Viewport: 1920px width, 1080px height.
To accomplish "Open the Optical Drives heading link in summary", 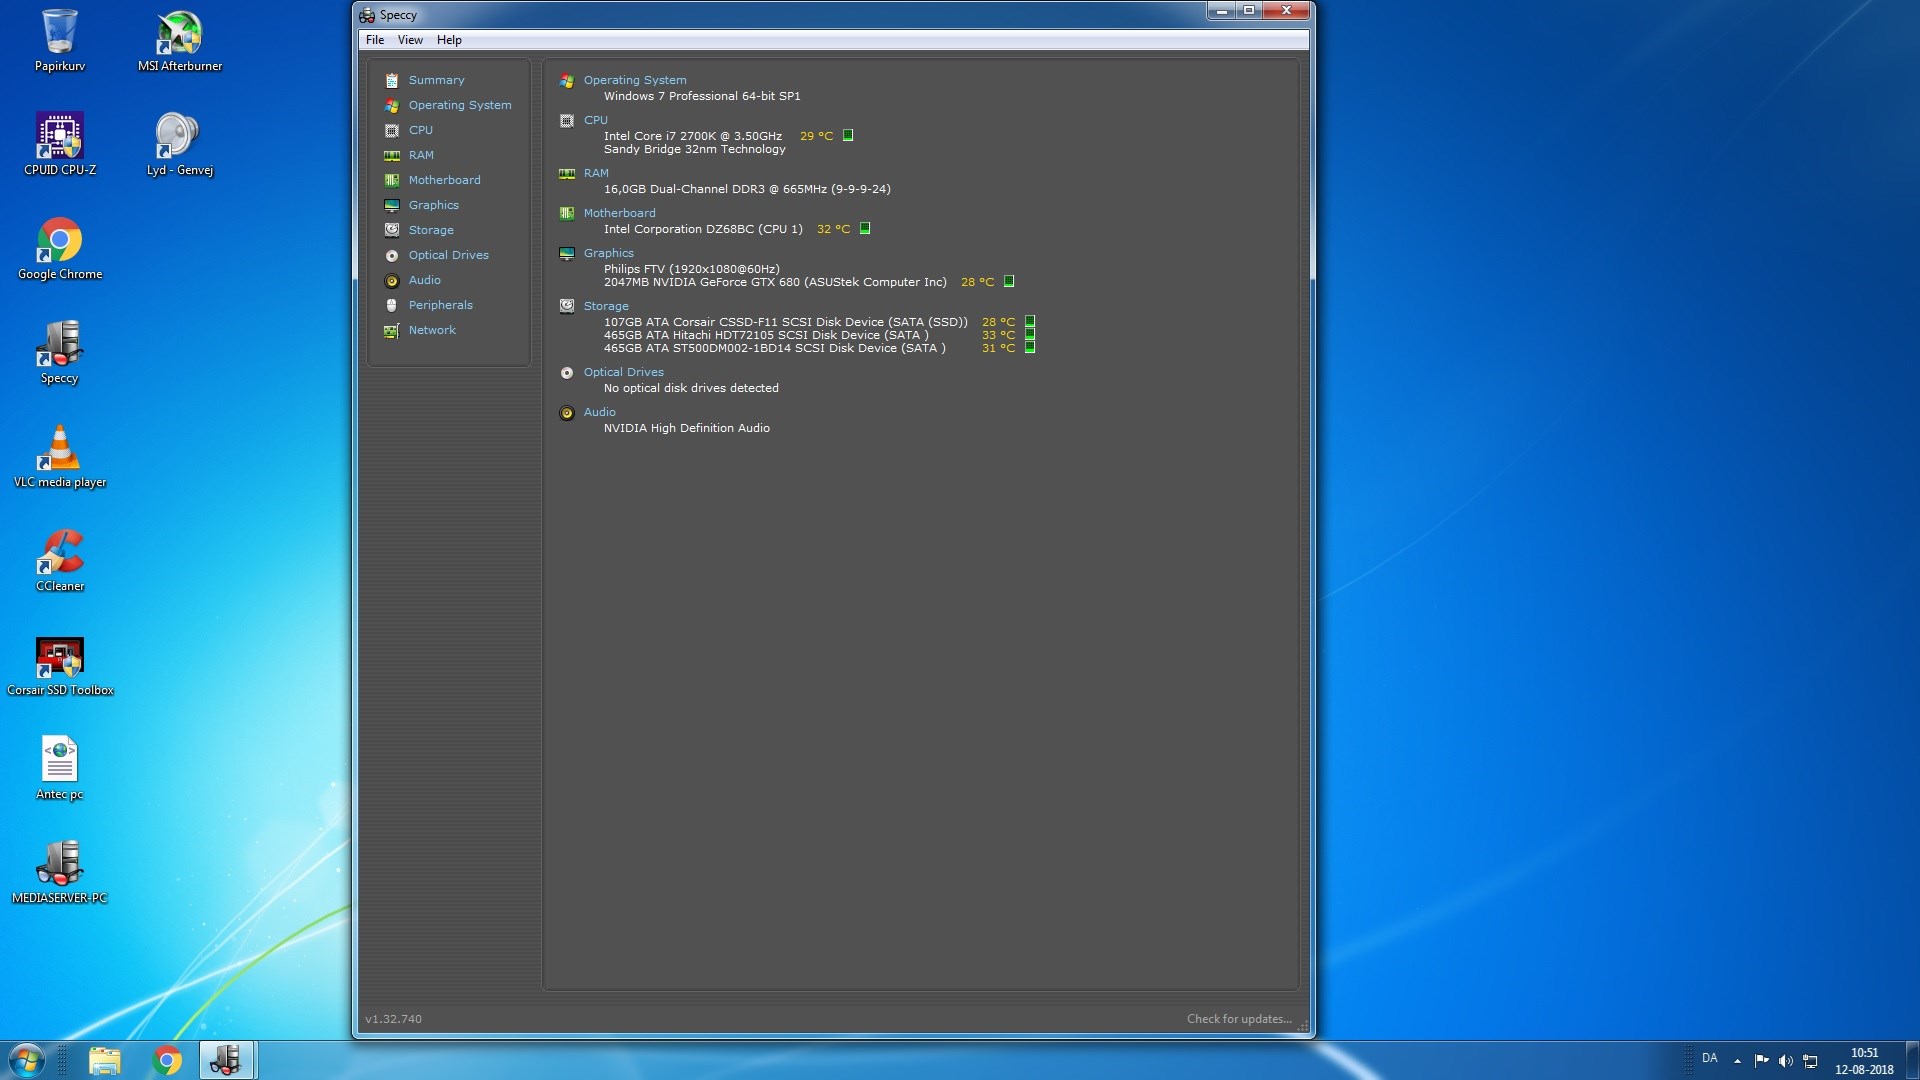I will [x=624, y=372].
